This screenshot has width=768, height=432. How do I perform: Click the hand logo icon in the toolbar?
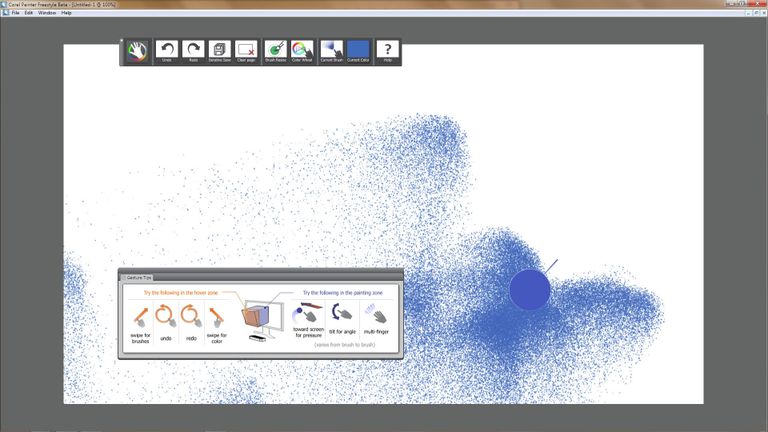137,51
